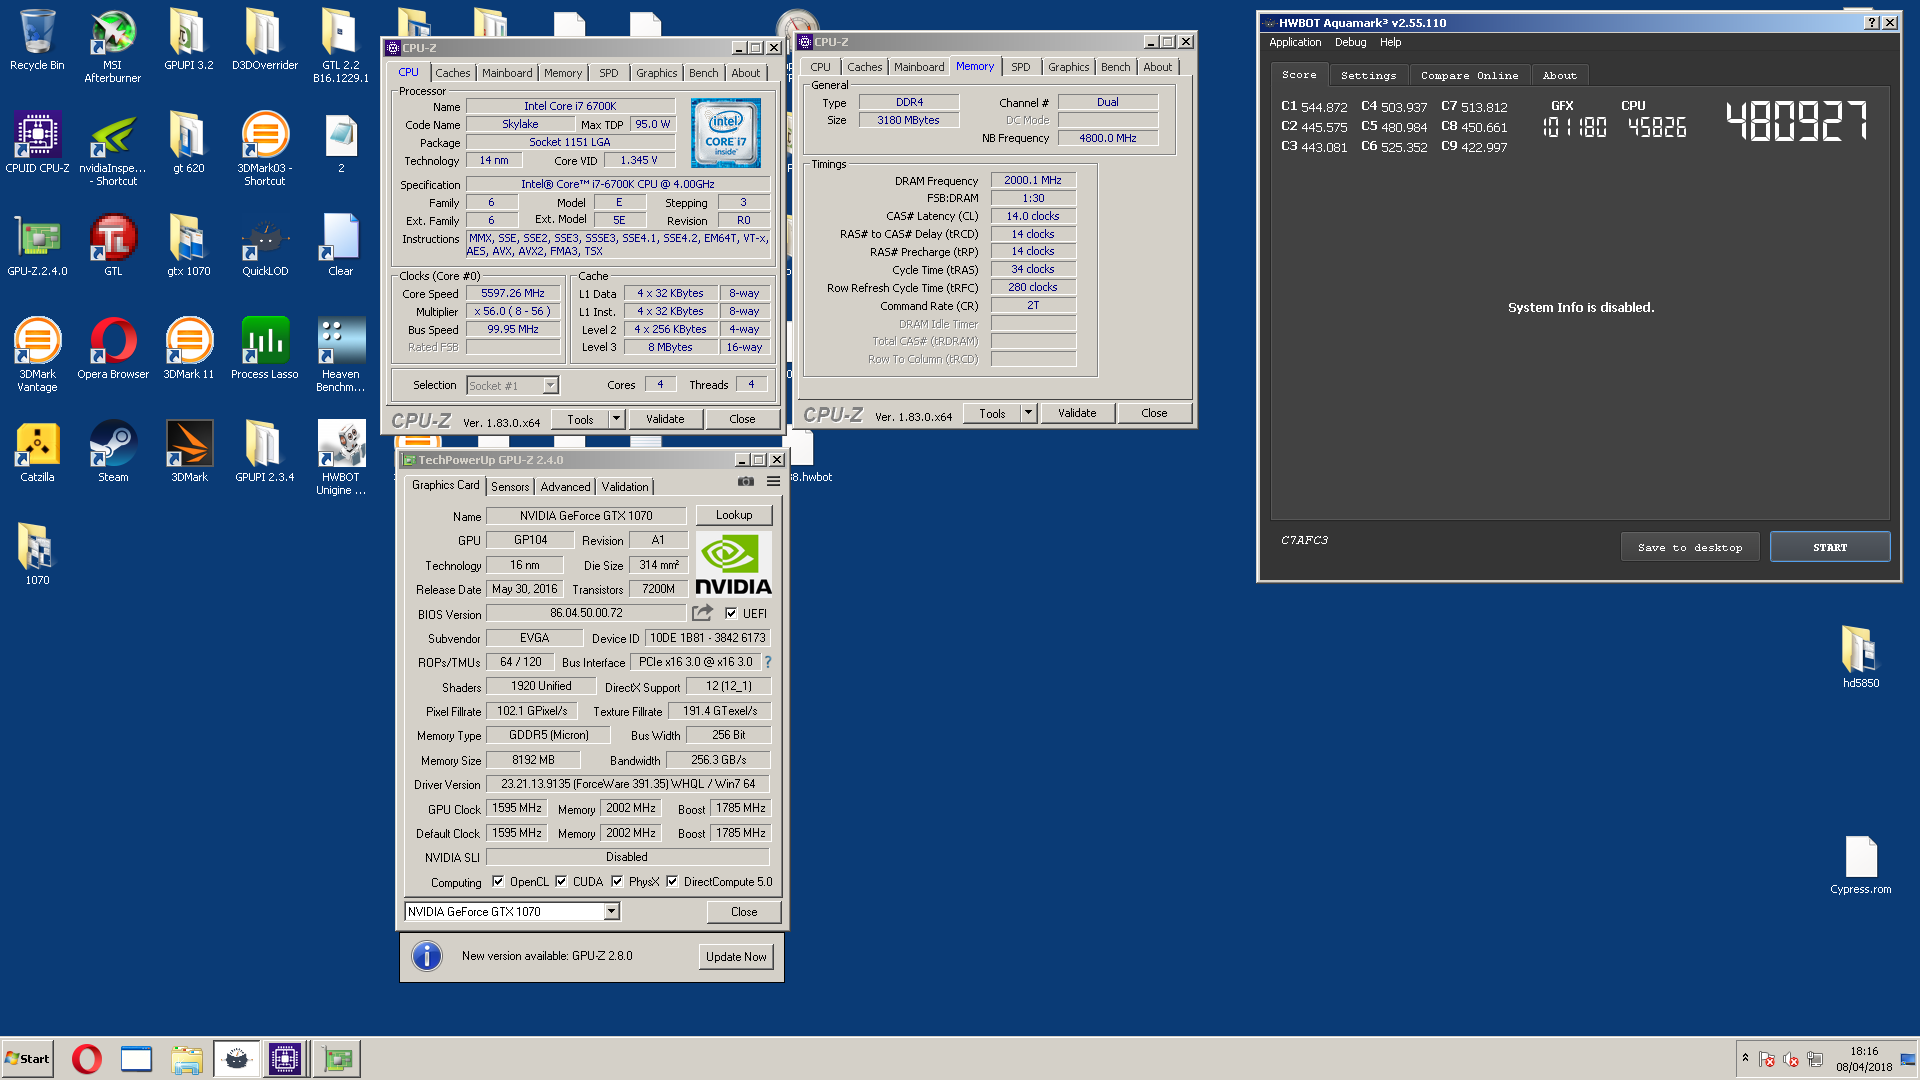
Task: Open the CPUID CPU-Z desktop shortcut
Action: (37, 142)
